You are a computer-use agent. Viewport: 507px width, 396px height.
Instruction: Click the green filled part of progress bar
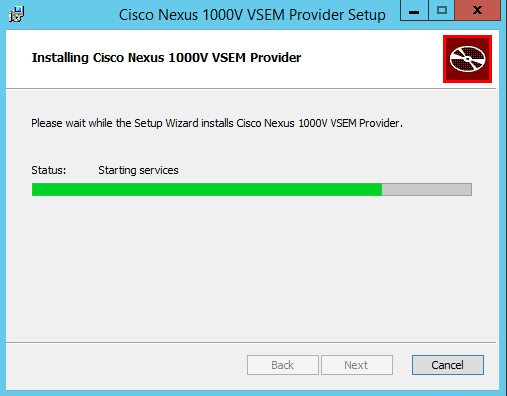[x=207, y=189]
